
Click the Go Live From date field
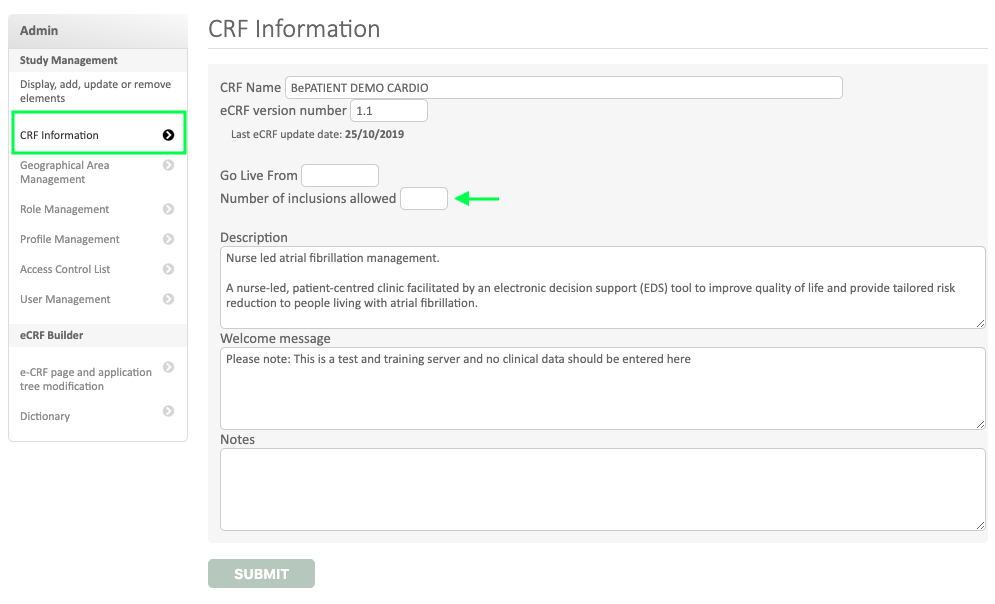click(340, 176)
